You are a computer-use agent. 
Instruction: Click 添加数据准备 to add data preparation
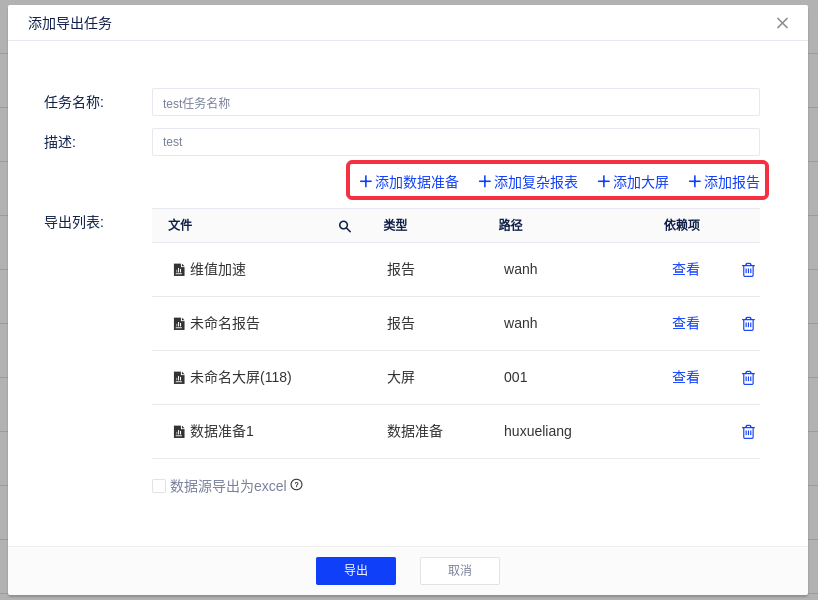409,182
